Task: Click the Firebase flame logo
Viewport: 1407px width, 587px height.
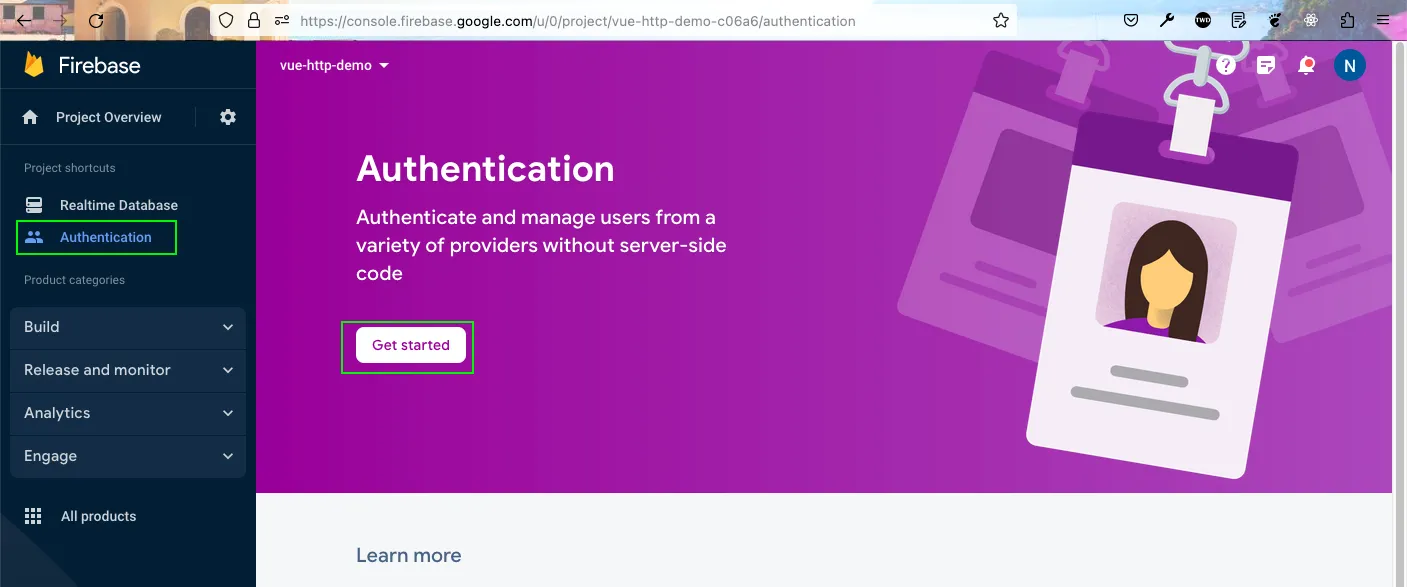Action: [34, 65]
